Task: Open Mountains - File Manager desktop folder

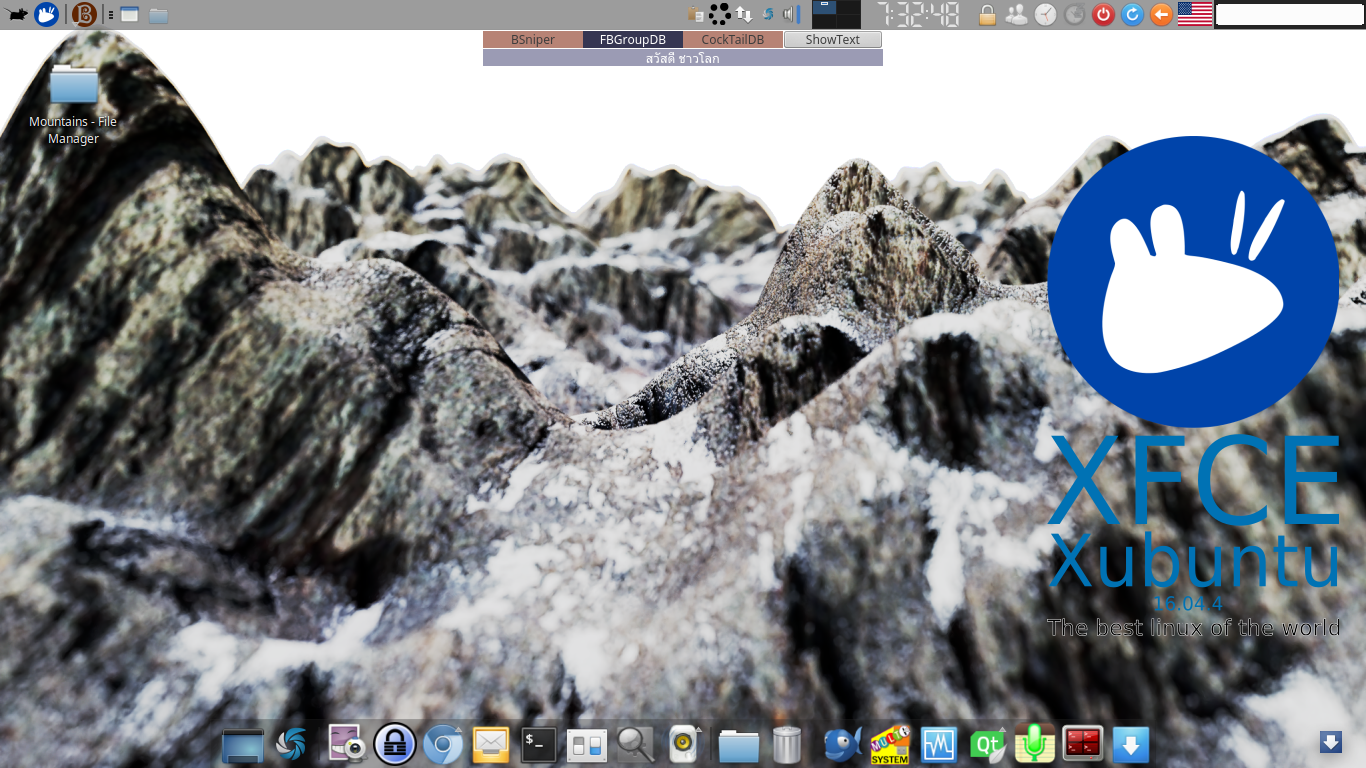Action: pyautogui.click(x=73, y=104)
